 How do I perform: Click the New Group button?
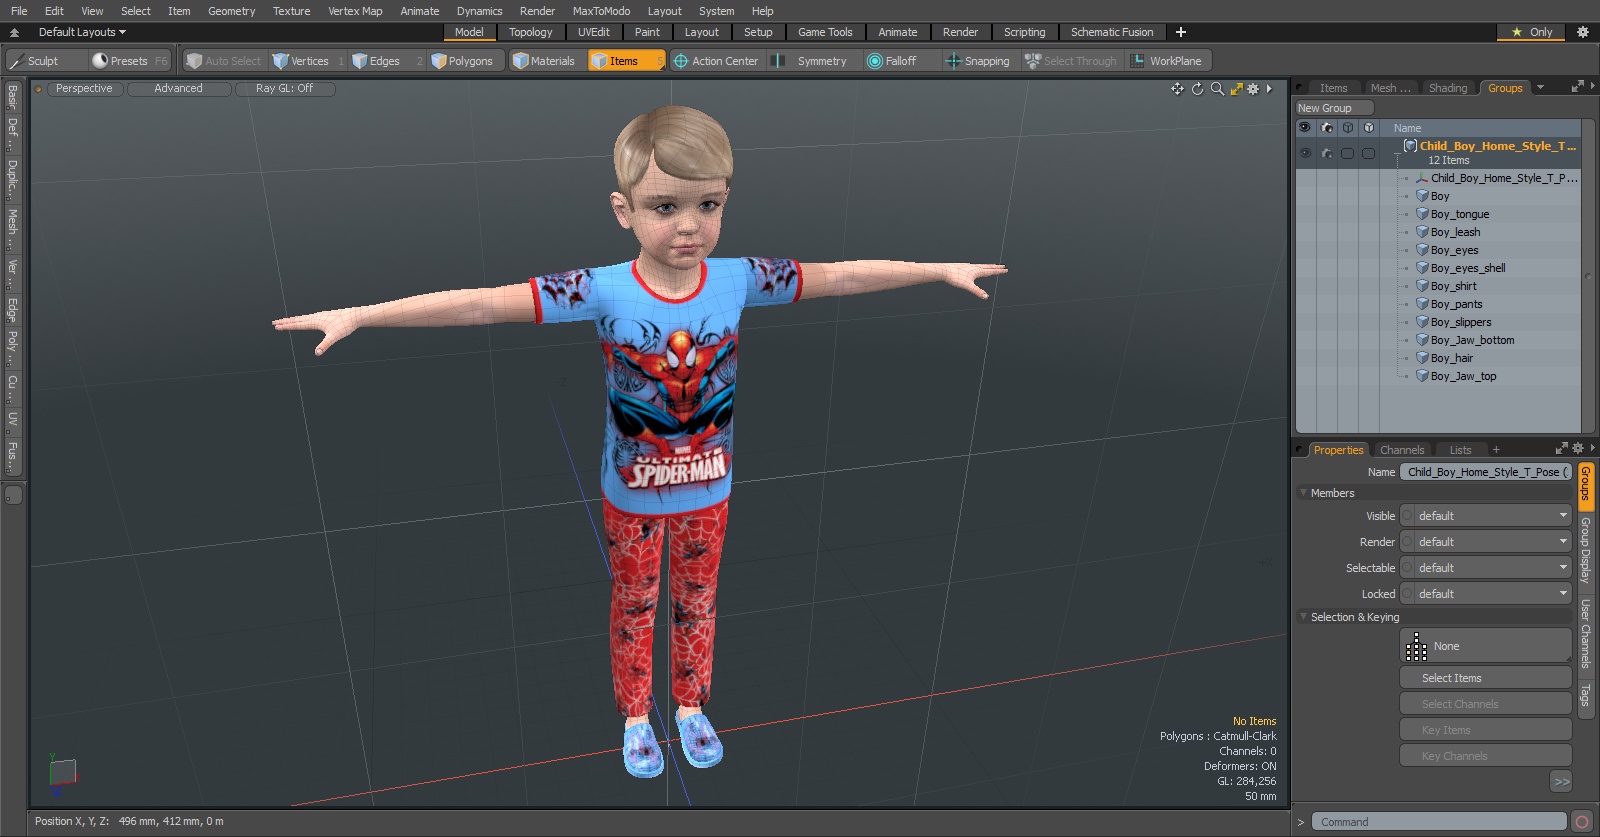pyautogui.click(x=1334, y=108)
